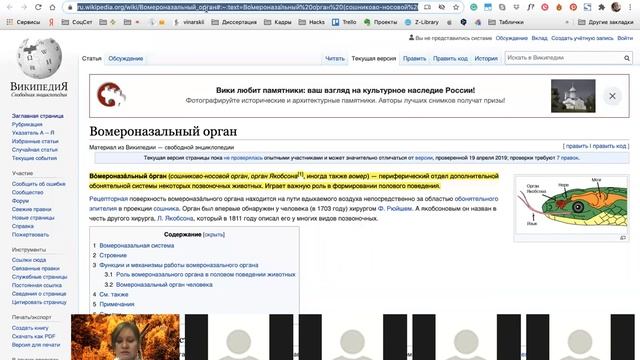
Task: Open the Trello bookmark
Action: (x=344, y=22)
